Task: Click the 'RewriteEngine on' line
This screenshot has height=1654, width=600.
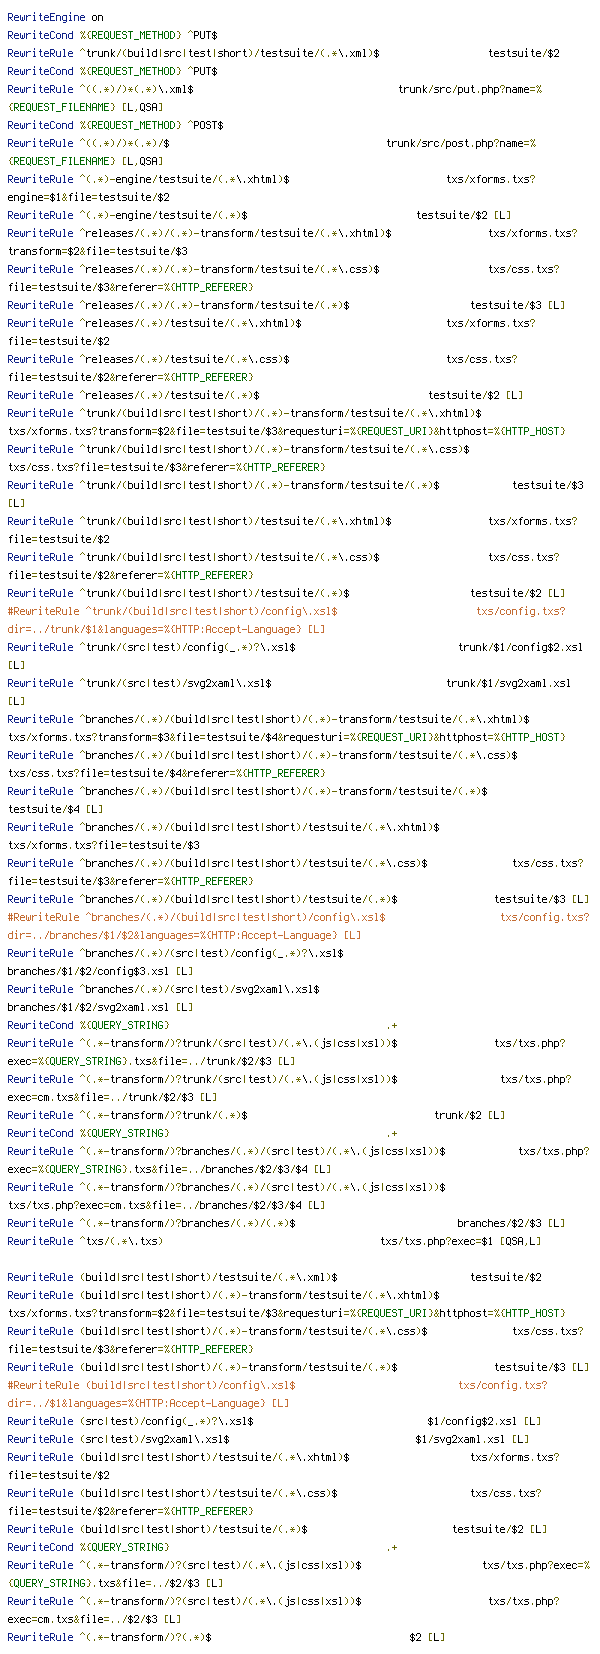Action: coord(55,17)
